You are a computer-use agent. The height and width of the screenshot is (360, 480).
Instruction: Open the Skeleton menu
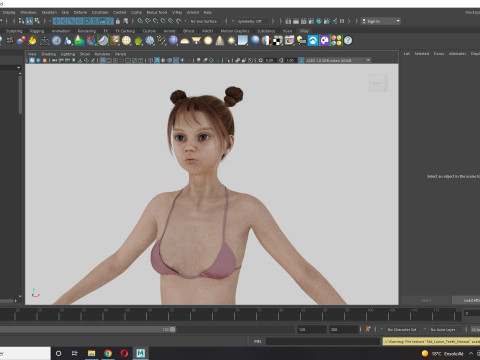pyautogui.click(x=49, y=12)
